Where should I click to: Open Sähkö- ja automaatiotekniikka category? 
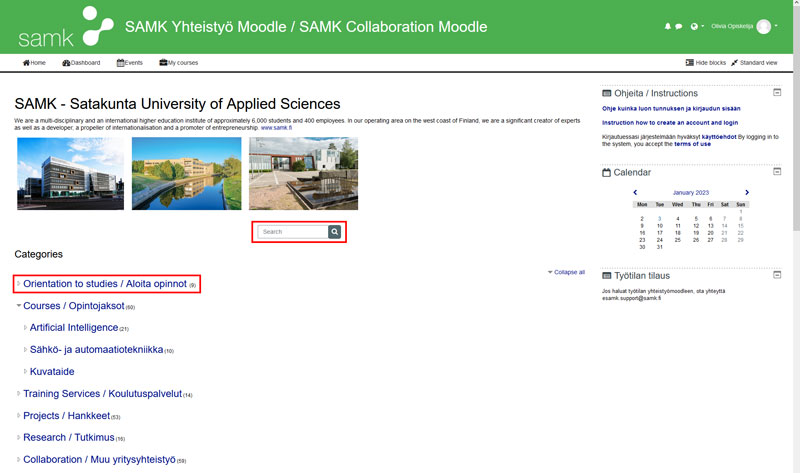(96, 350)
